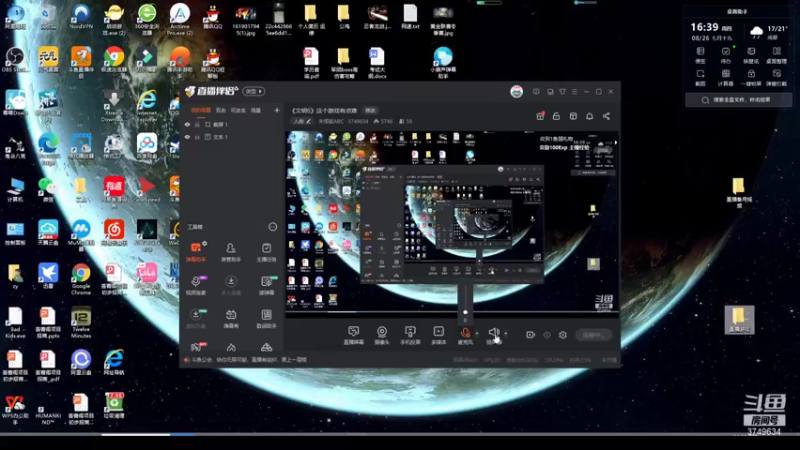800x450 pixels.
Task: Add a 摄像头 camera source
Action: pyautogui.click(x=382, y=335)
